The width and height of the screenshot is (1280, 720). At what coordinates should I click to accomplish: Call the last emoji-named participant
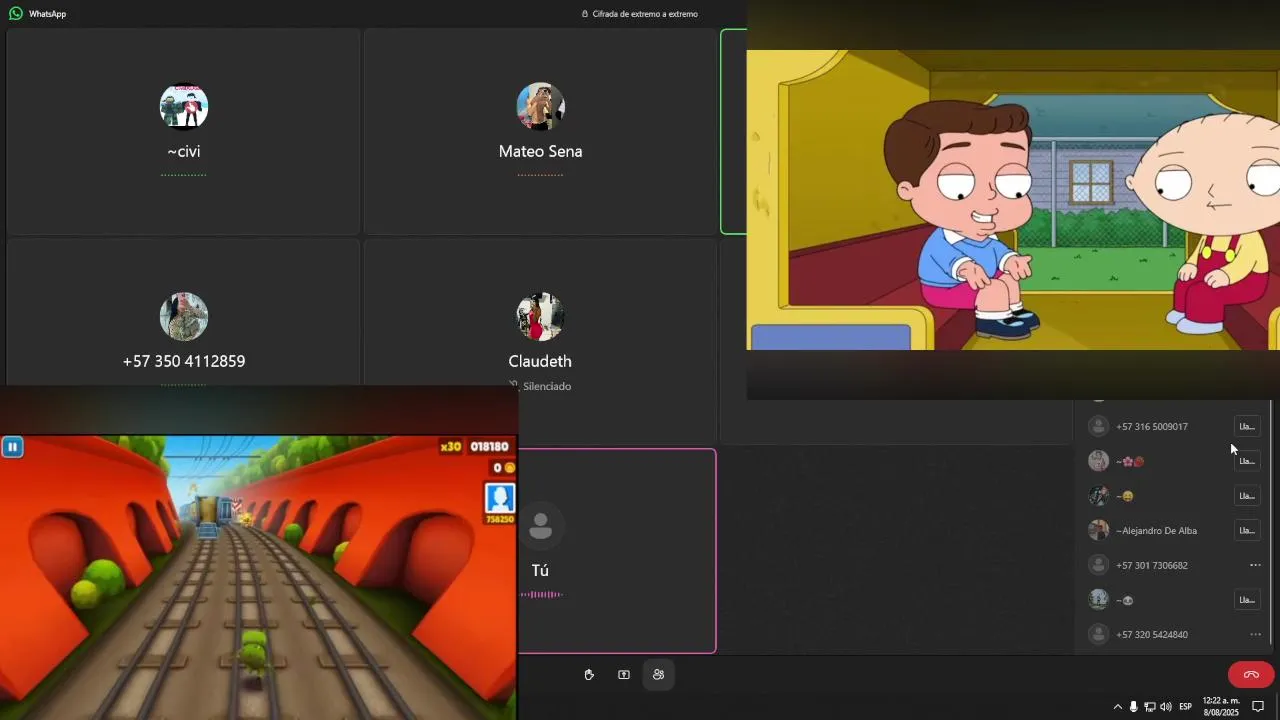(x=1247, y=600)
